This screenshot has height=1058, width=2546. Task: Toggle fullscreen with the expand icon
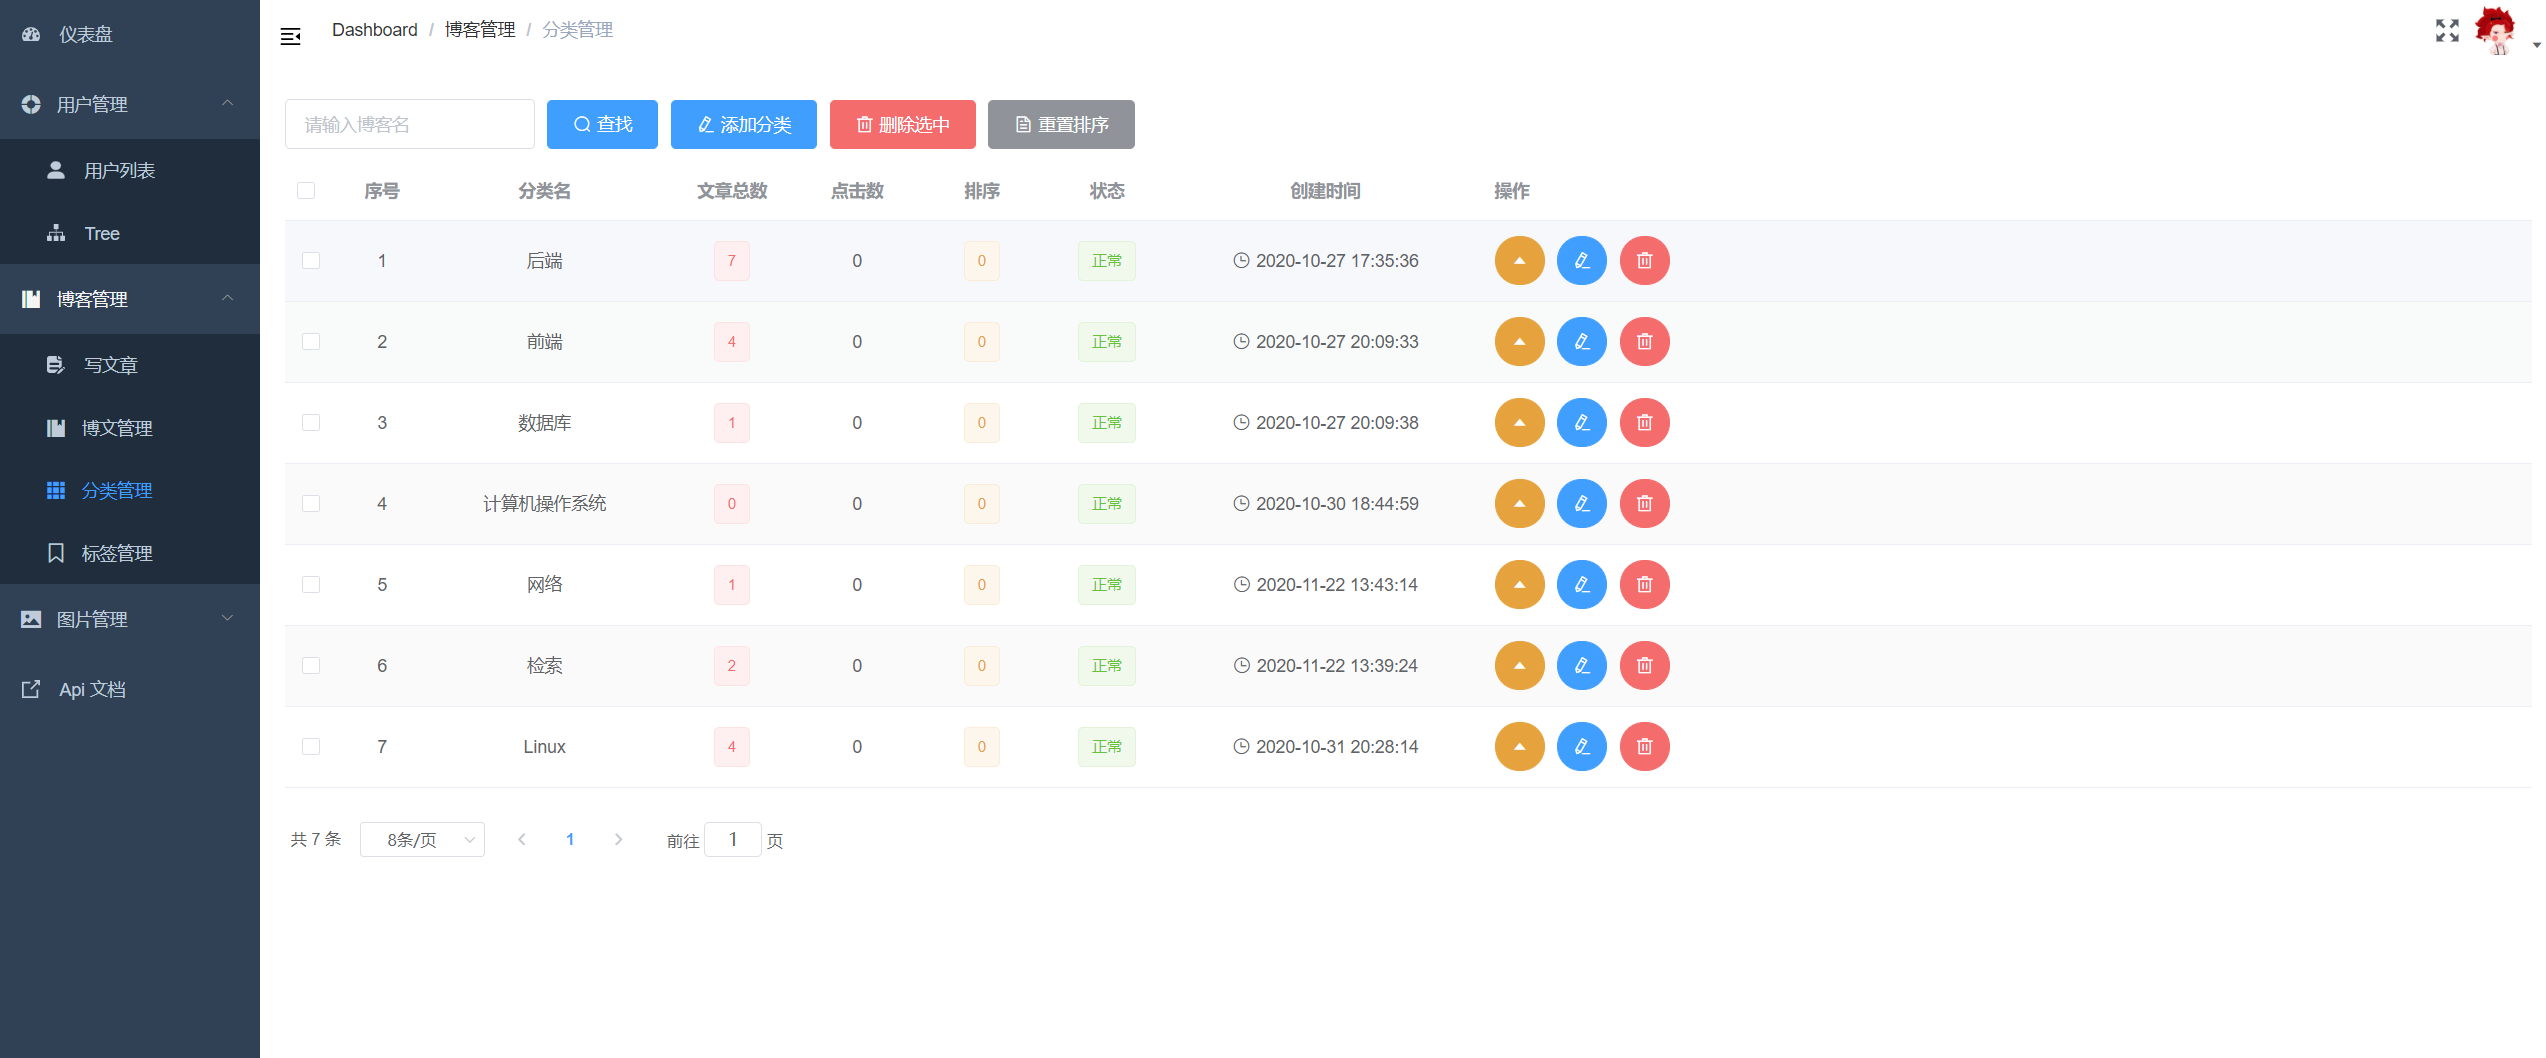coord(2446,31)
